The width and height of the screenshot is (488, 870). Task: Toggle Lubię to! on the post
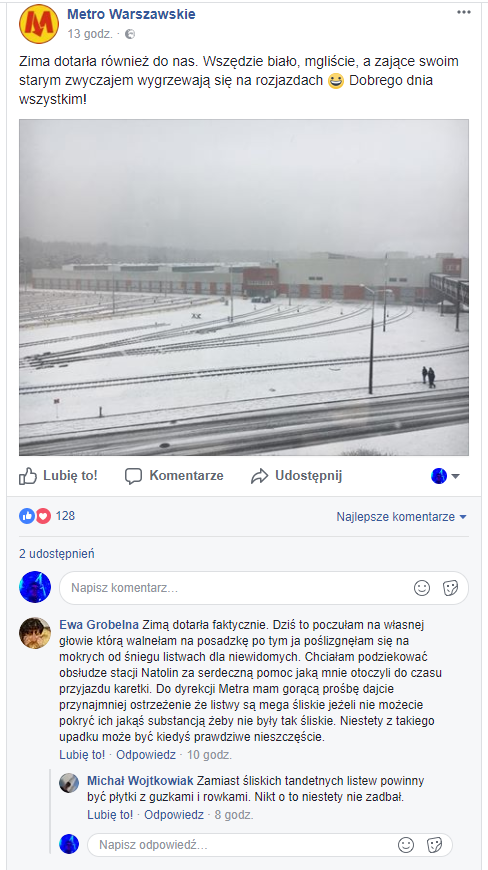coord(58,476)
